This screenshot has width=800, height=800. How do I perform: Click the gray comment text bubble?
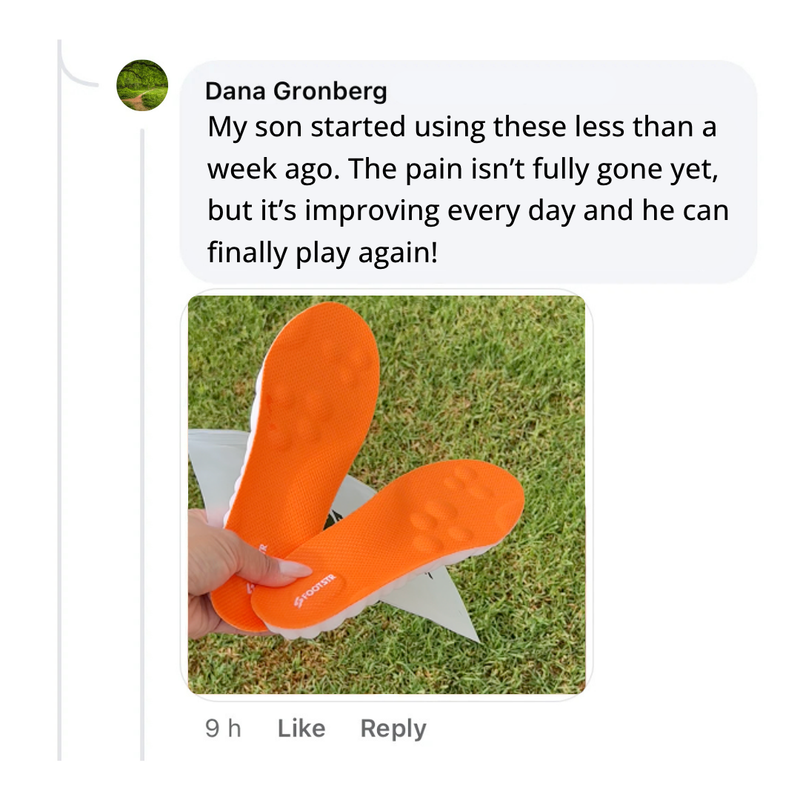[x=468, y=171]
